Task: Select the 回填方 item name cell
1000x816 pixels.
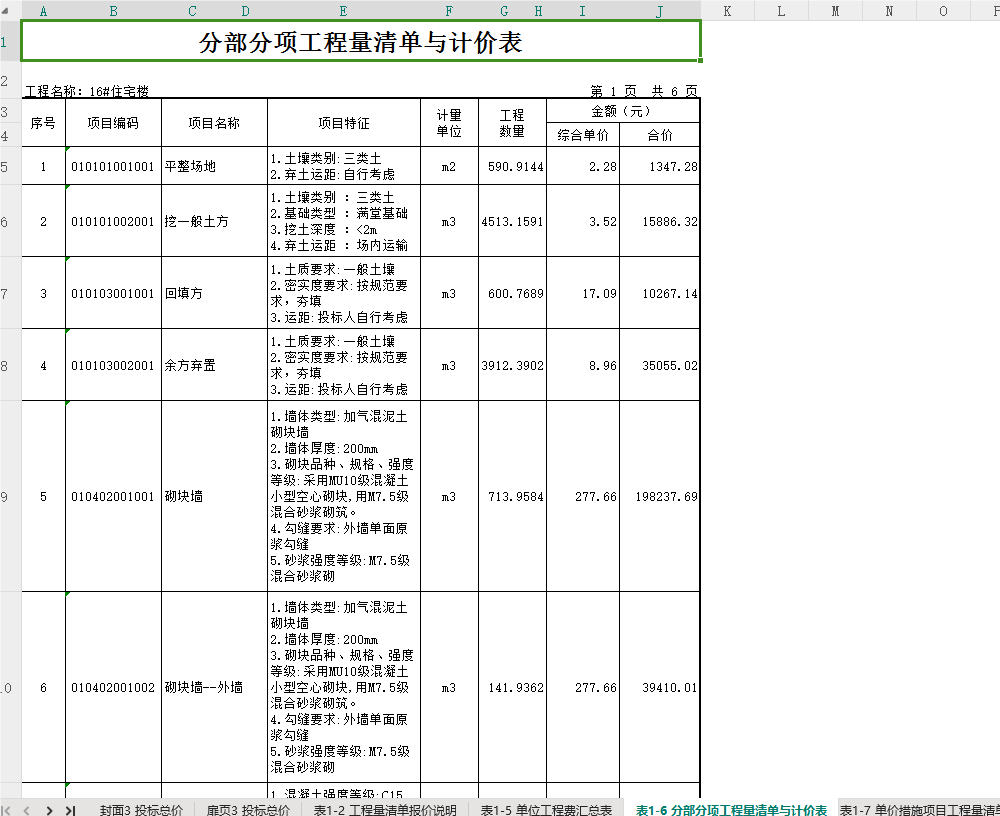Action: 214,293
